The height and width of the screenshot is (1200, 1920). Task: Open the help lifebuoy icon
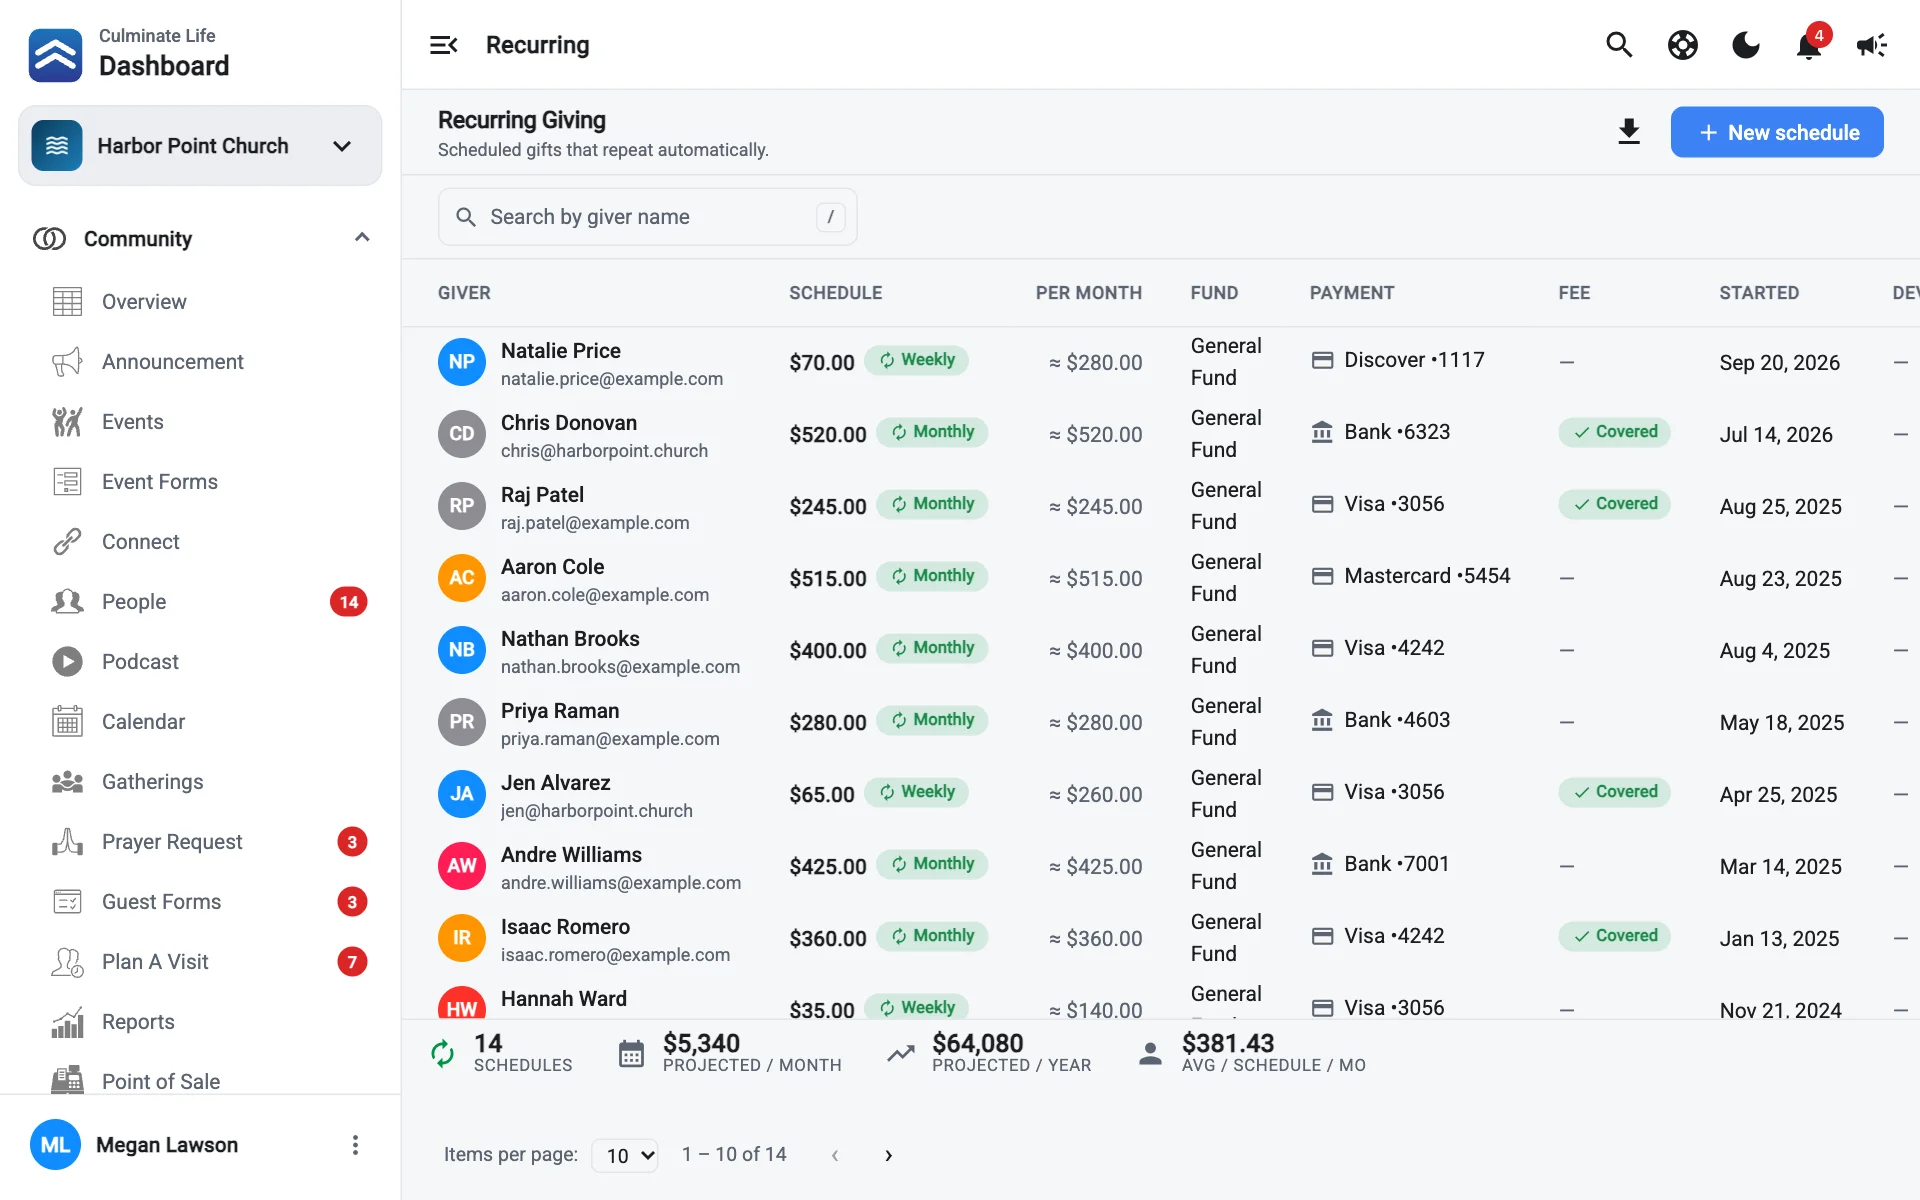point(1683,45)
